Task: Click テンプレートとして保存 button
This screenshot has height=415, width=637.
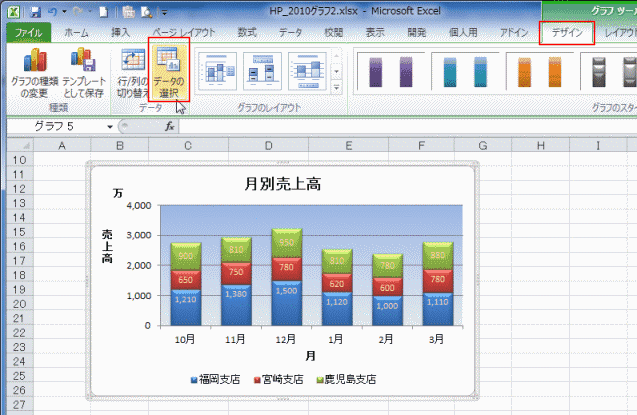Action: [x=83, y=73]
